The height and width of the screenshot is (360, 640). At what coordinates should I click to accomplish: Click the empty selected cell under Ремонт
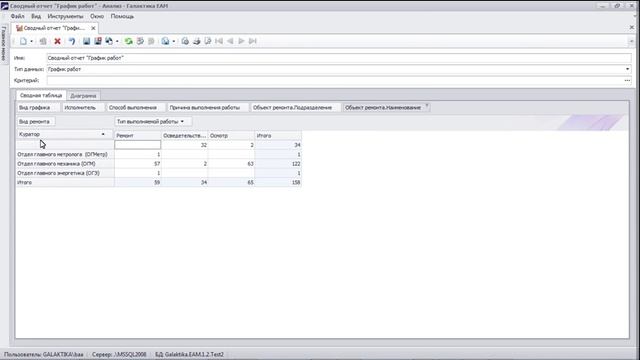(138, 145)
